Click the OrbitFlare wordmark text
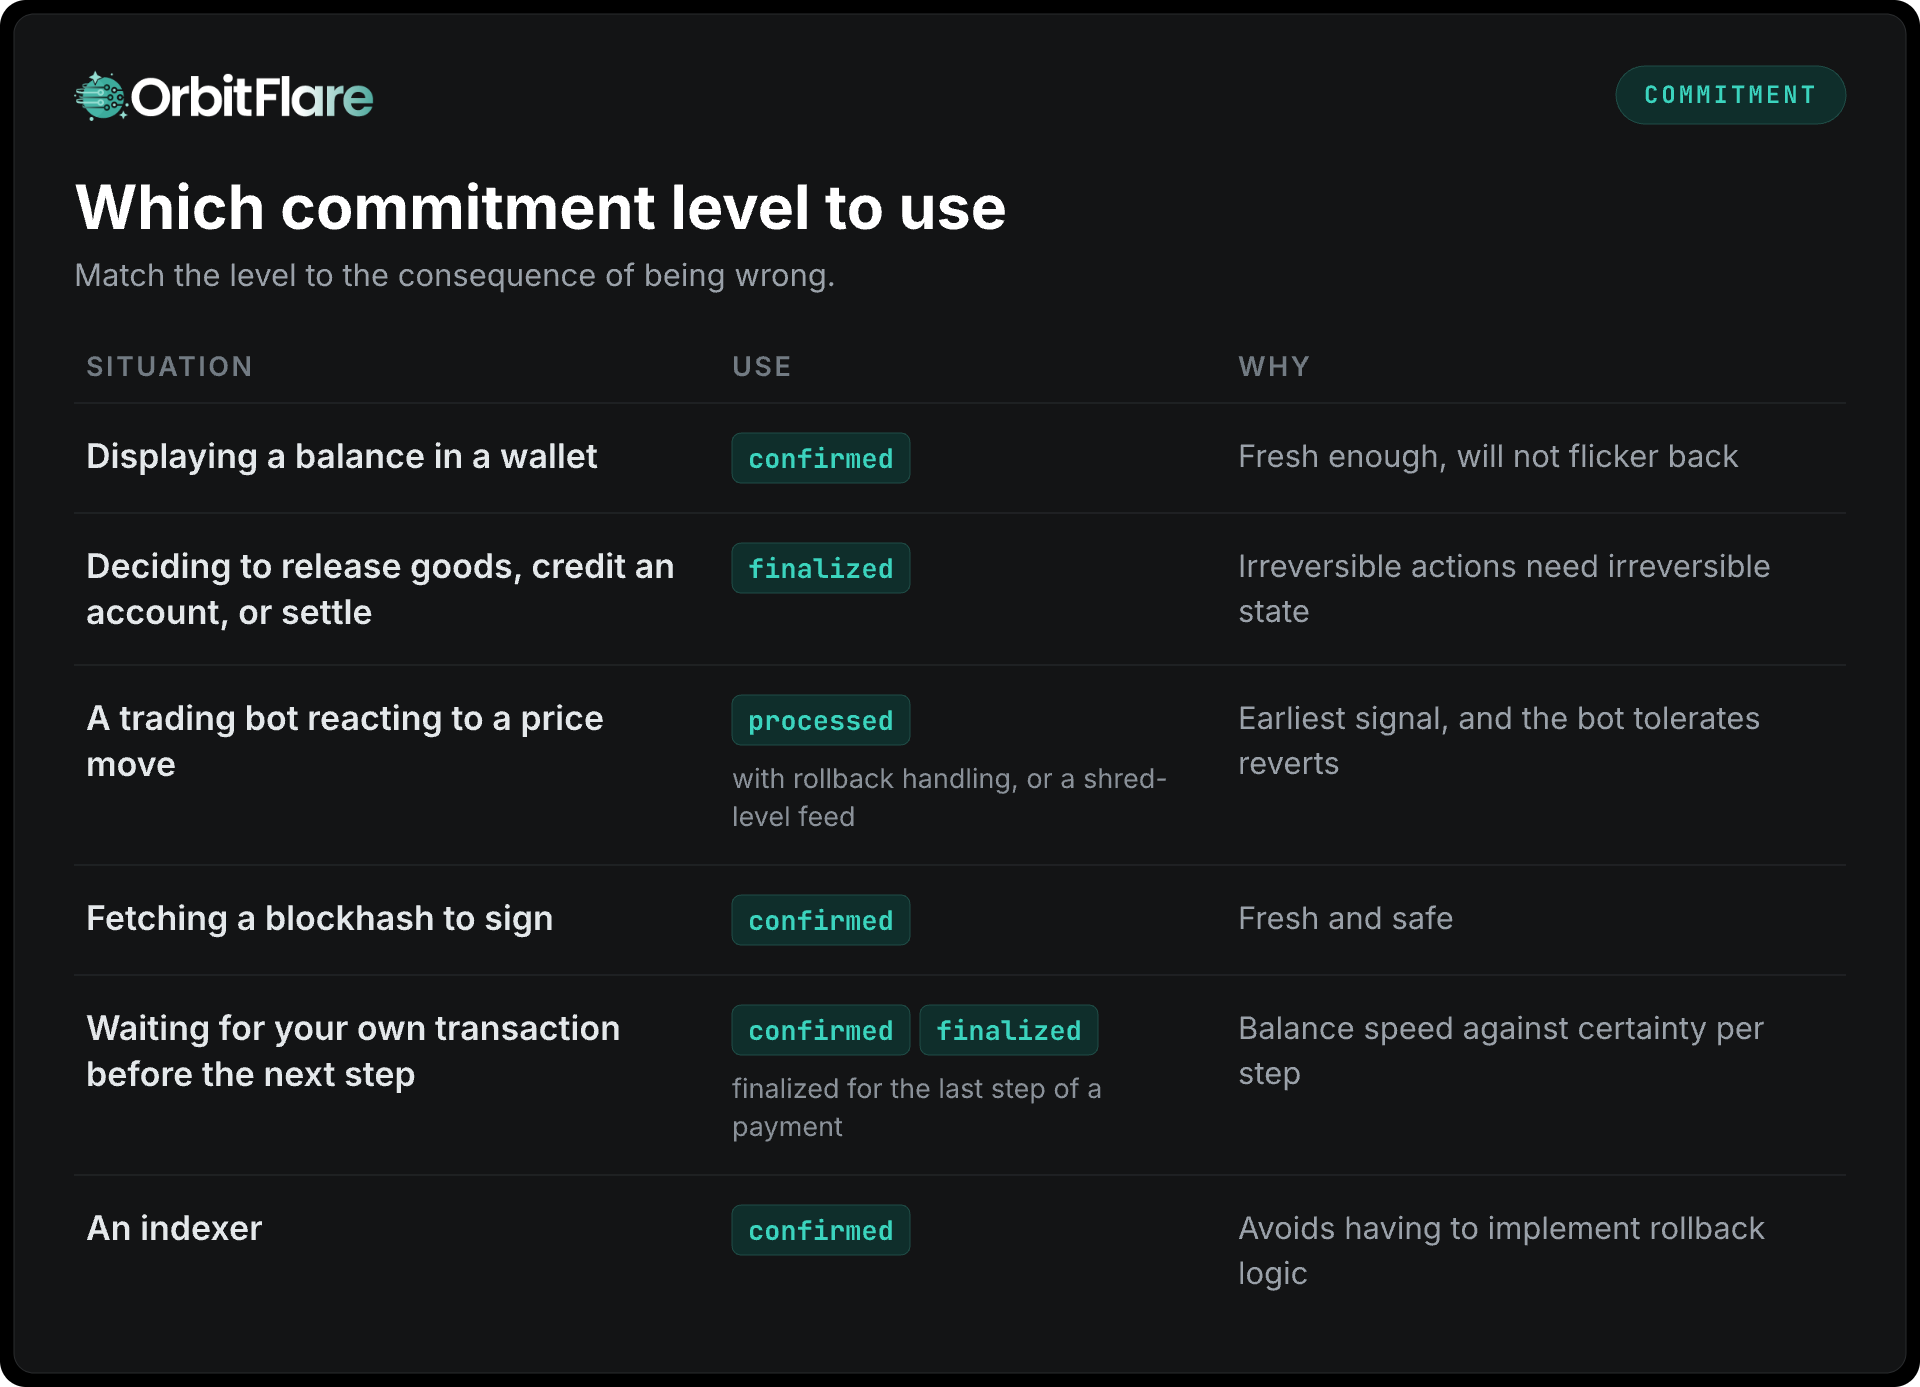 pos(252,97)
